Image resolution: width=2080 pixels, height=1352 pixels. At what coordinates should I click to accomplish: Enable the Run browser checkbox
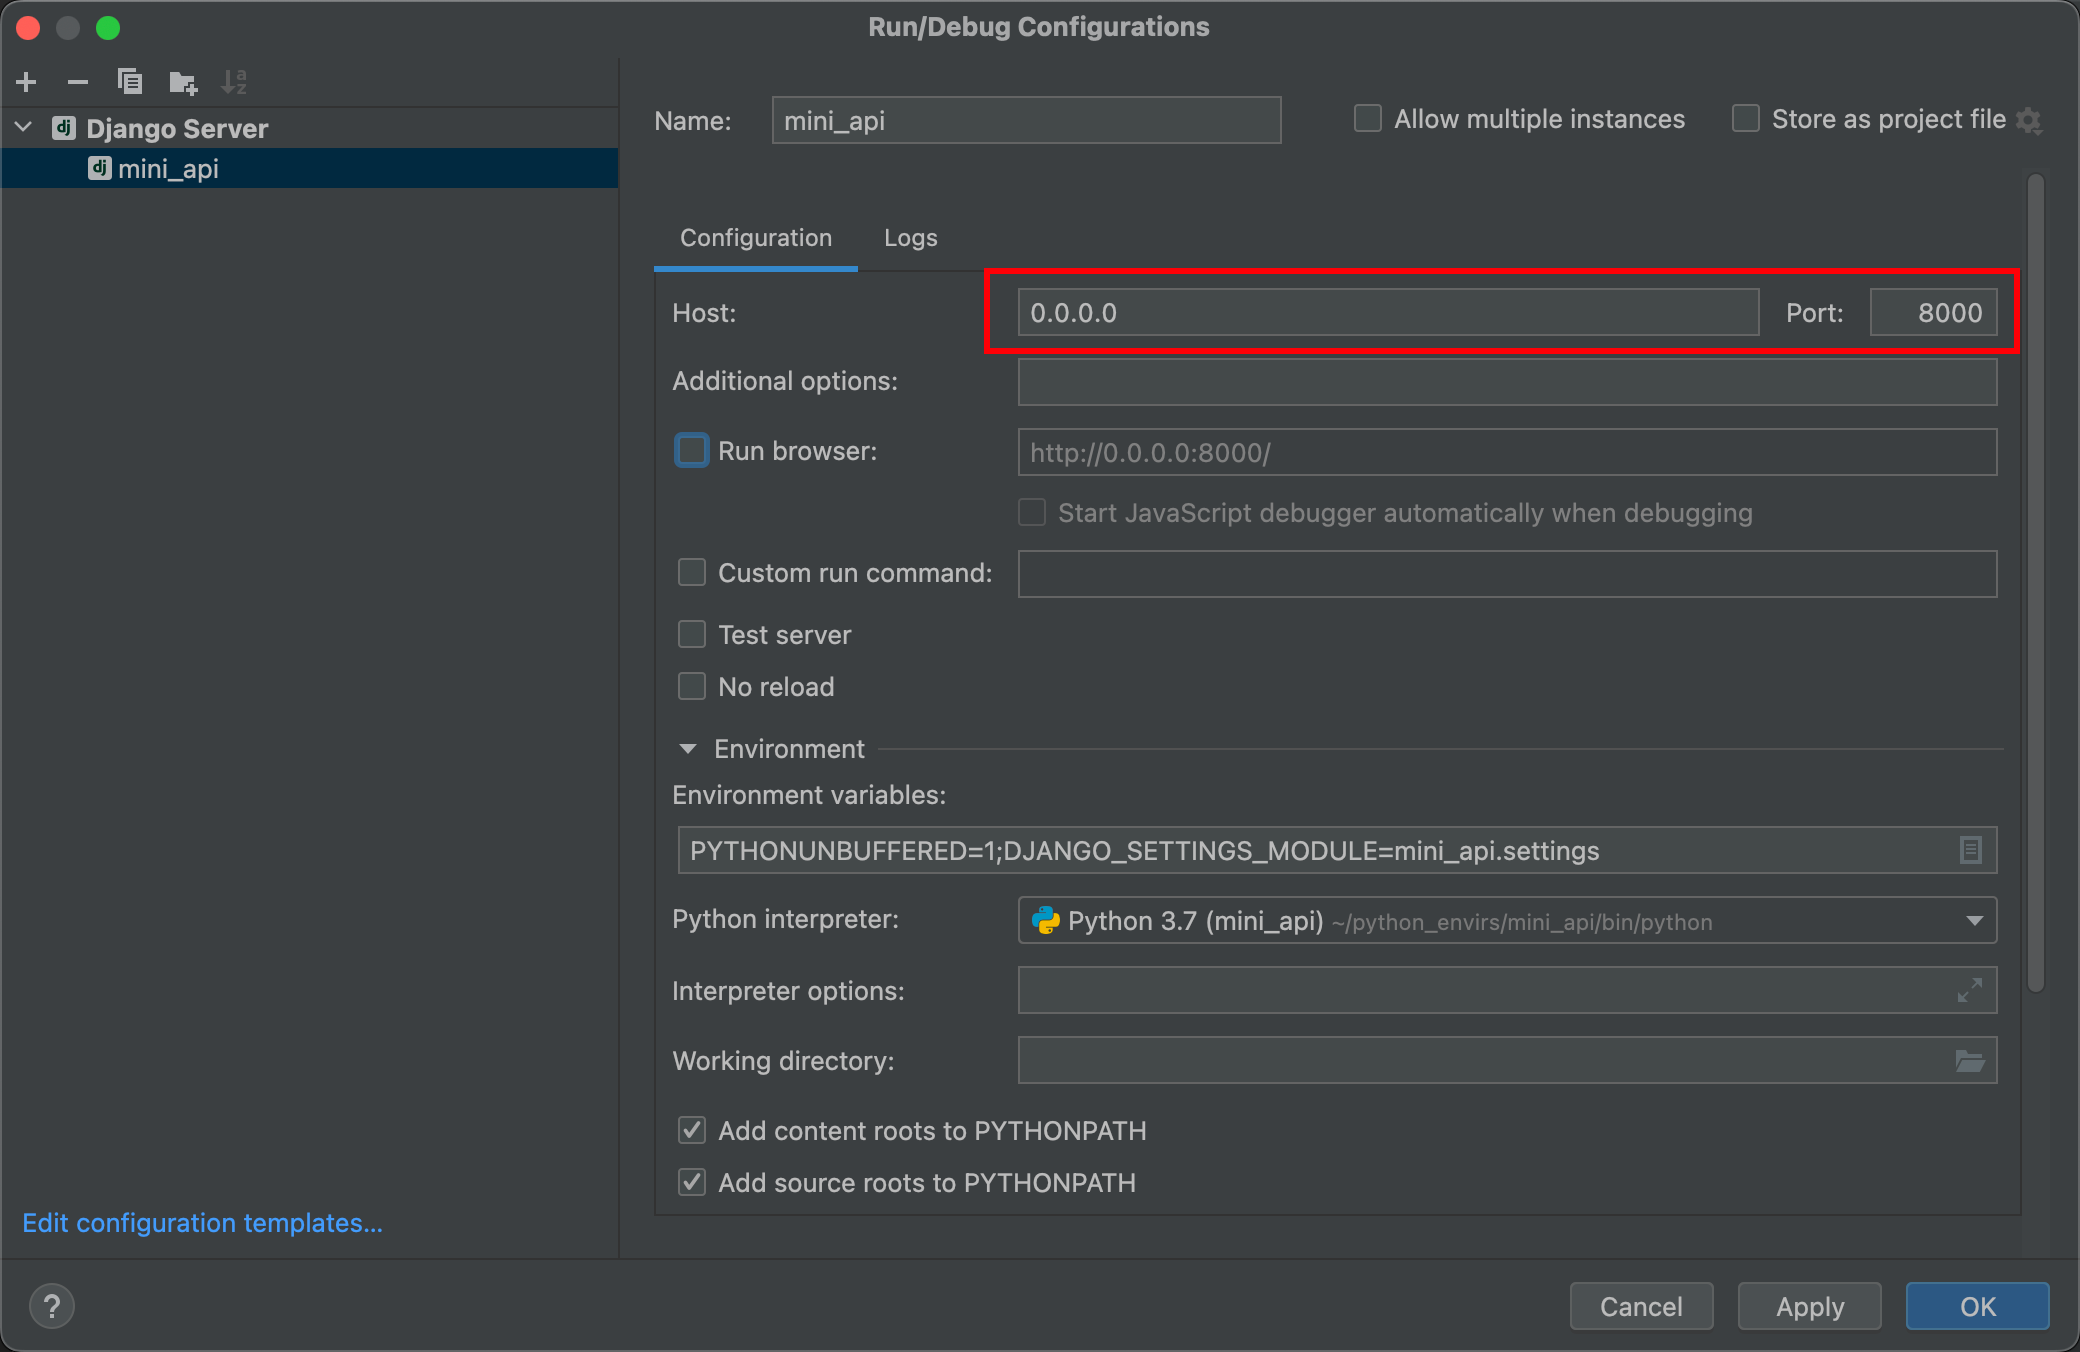(691, 451)
